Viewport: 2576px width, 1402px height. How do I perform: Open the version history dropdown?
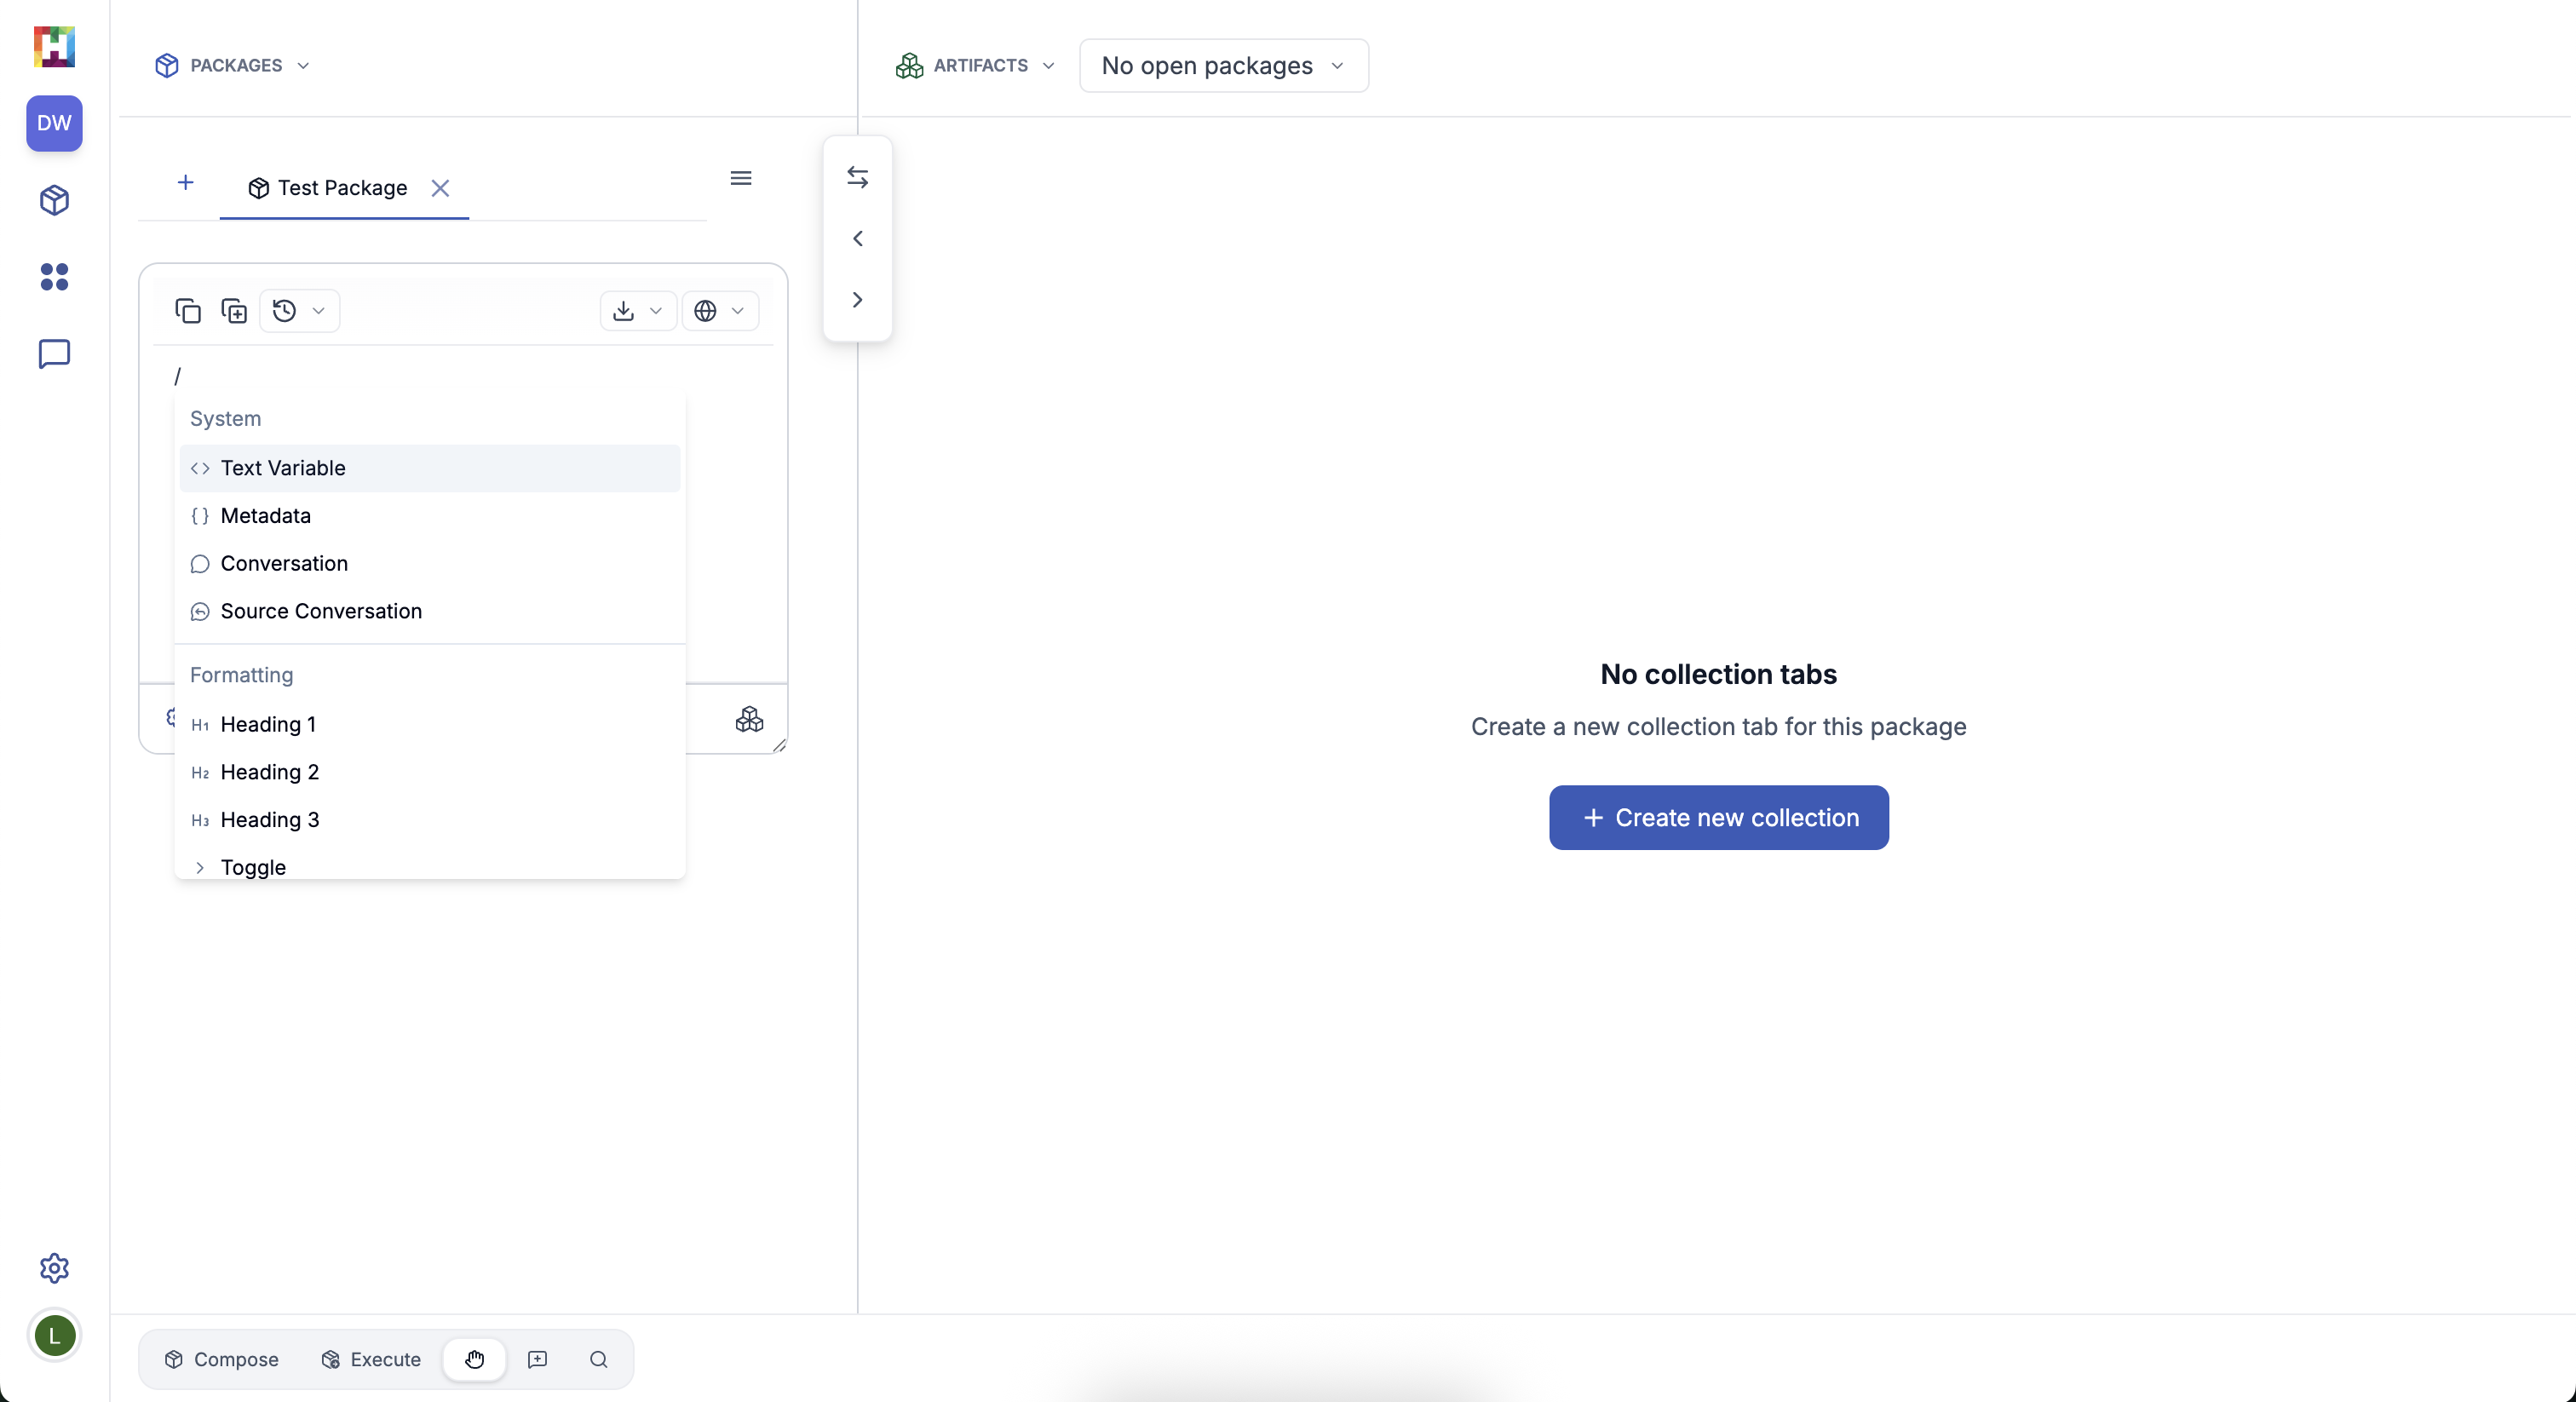coord(299,311)
